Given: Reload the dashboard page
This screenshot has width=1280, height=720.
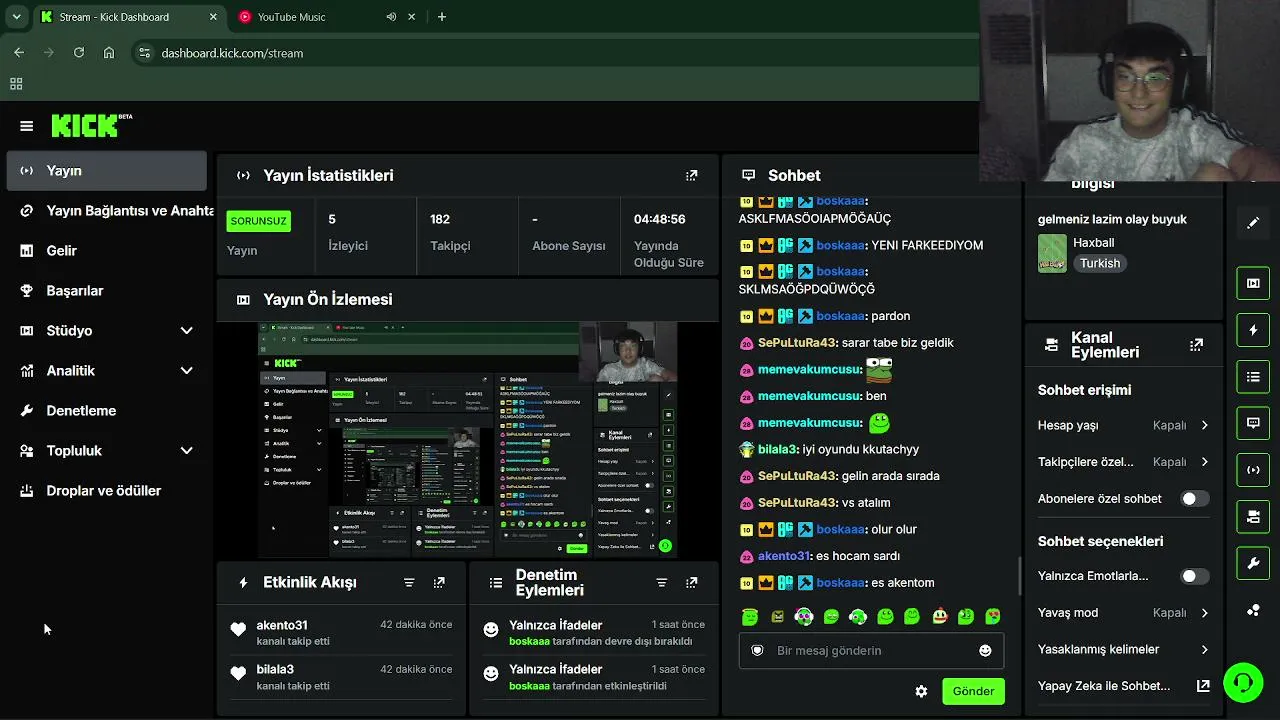Looking at the screenshot, I should tap(79, 52).
